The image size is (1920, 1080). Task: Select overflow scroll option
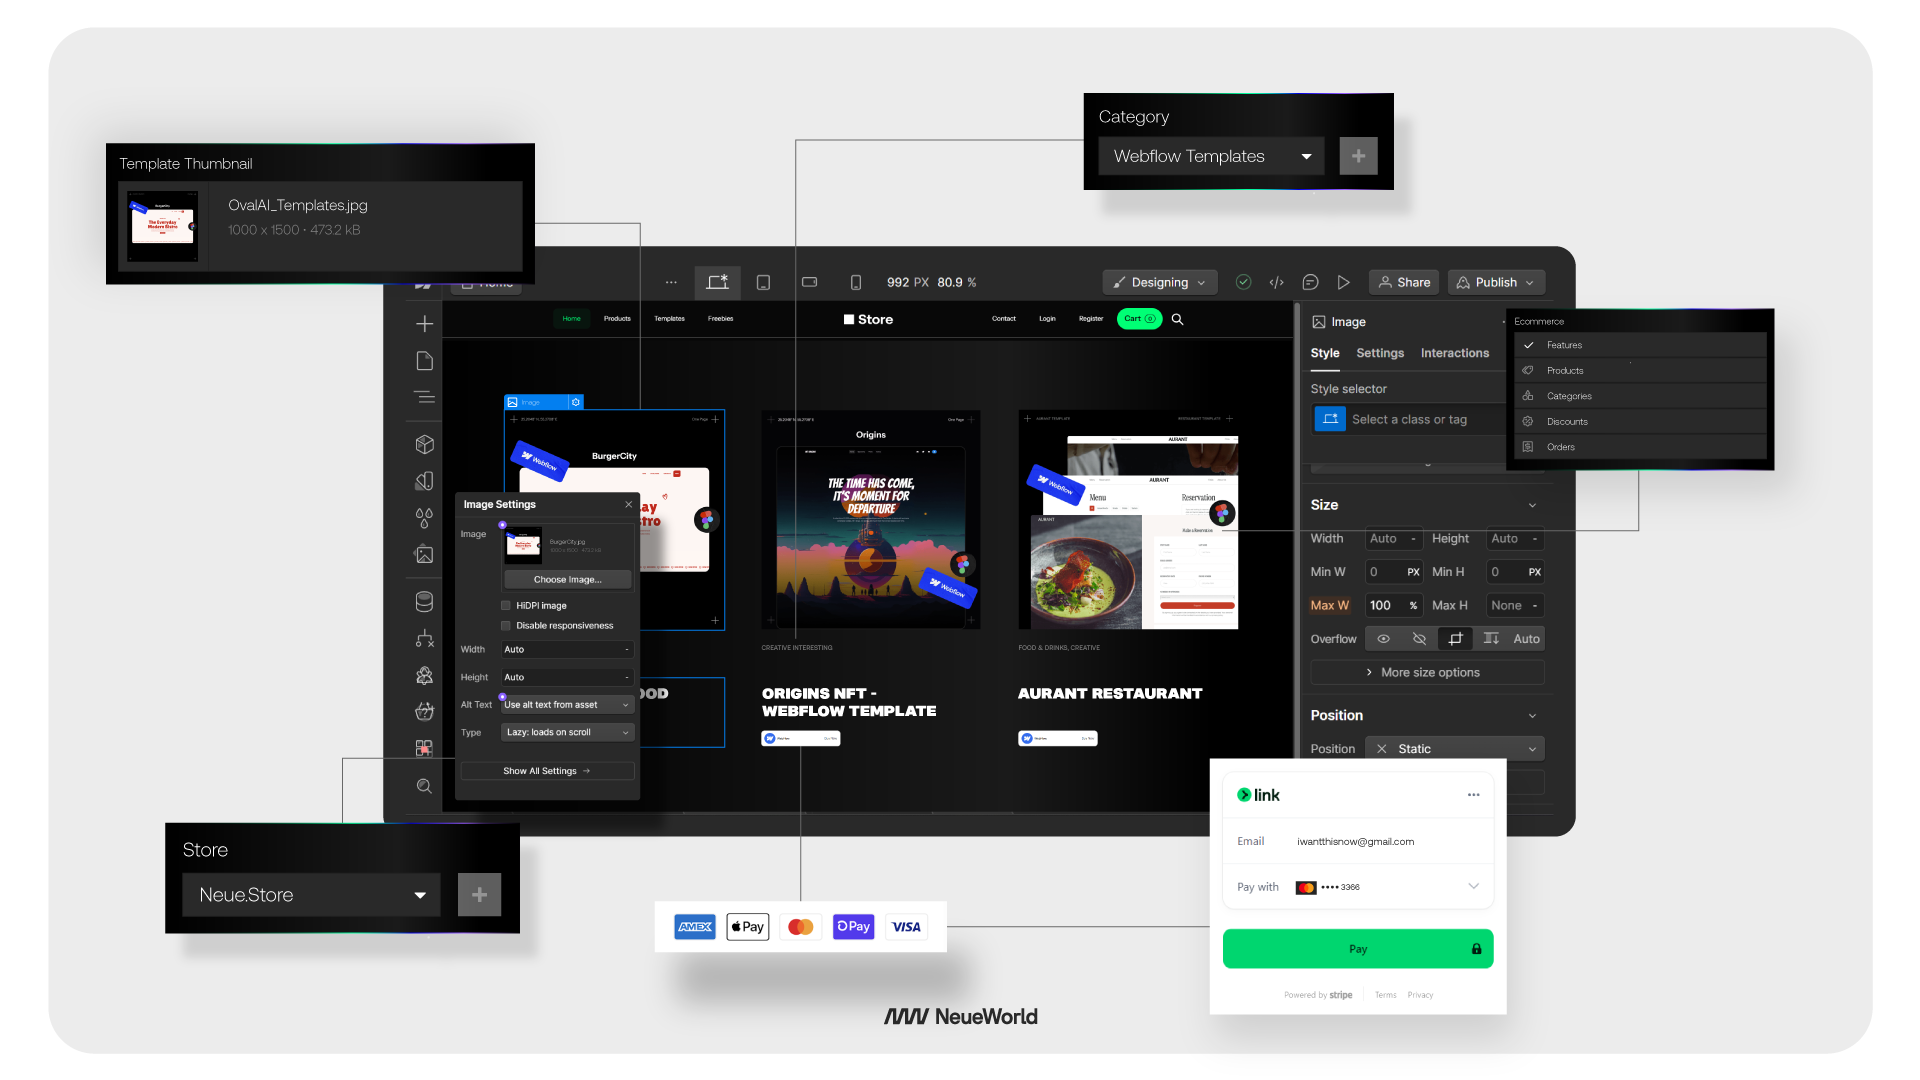(1491, 639)
